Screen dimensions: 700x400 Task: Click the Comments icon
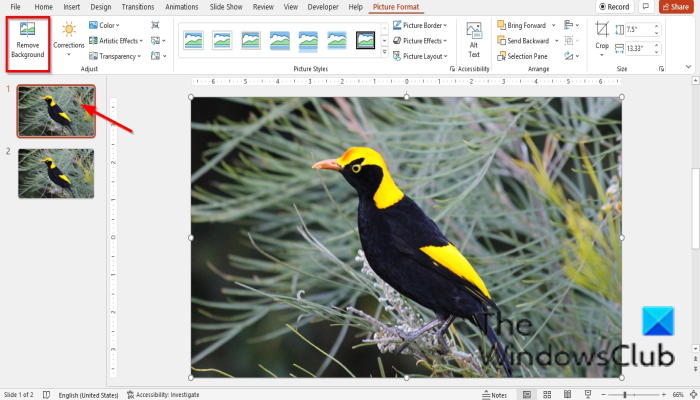coord(645,7)
